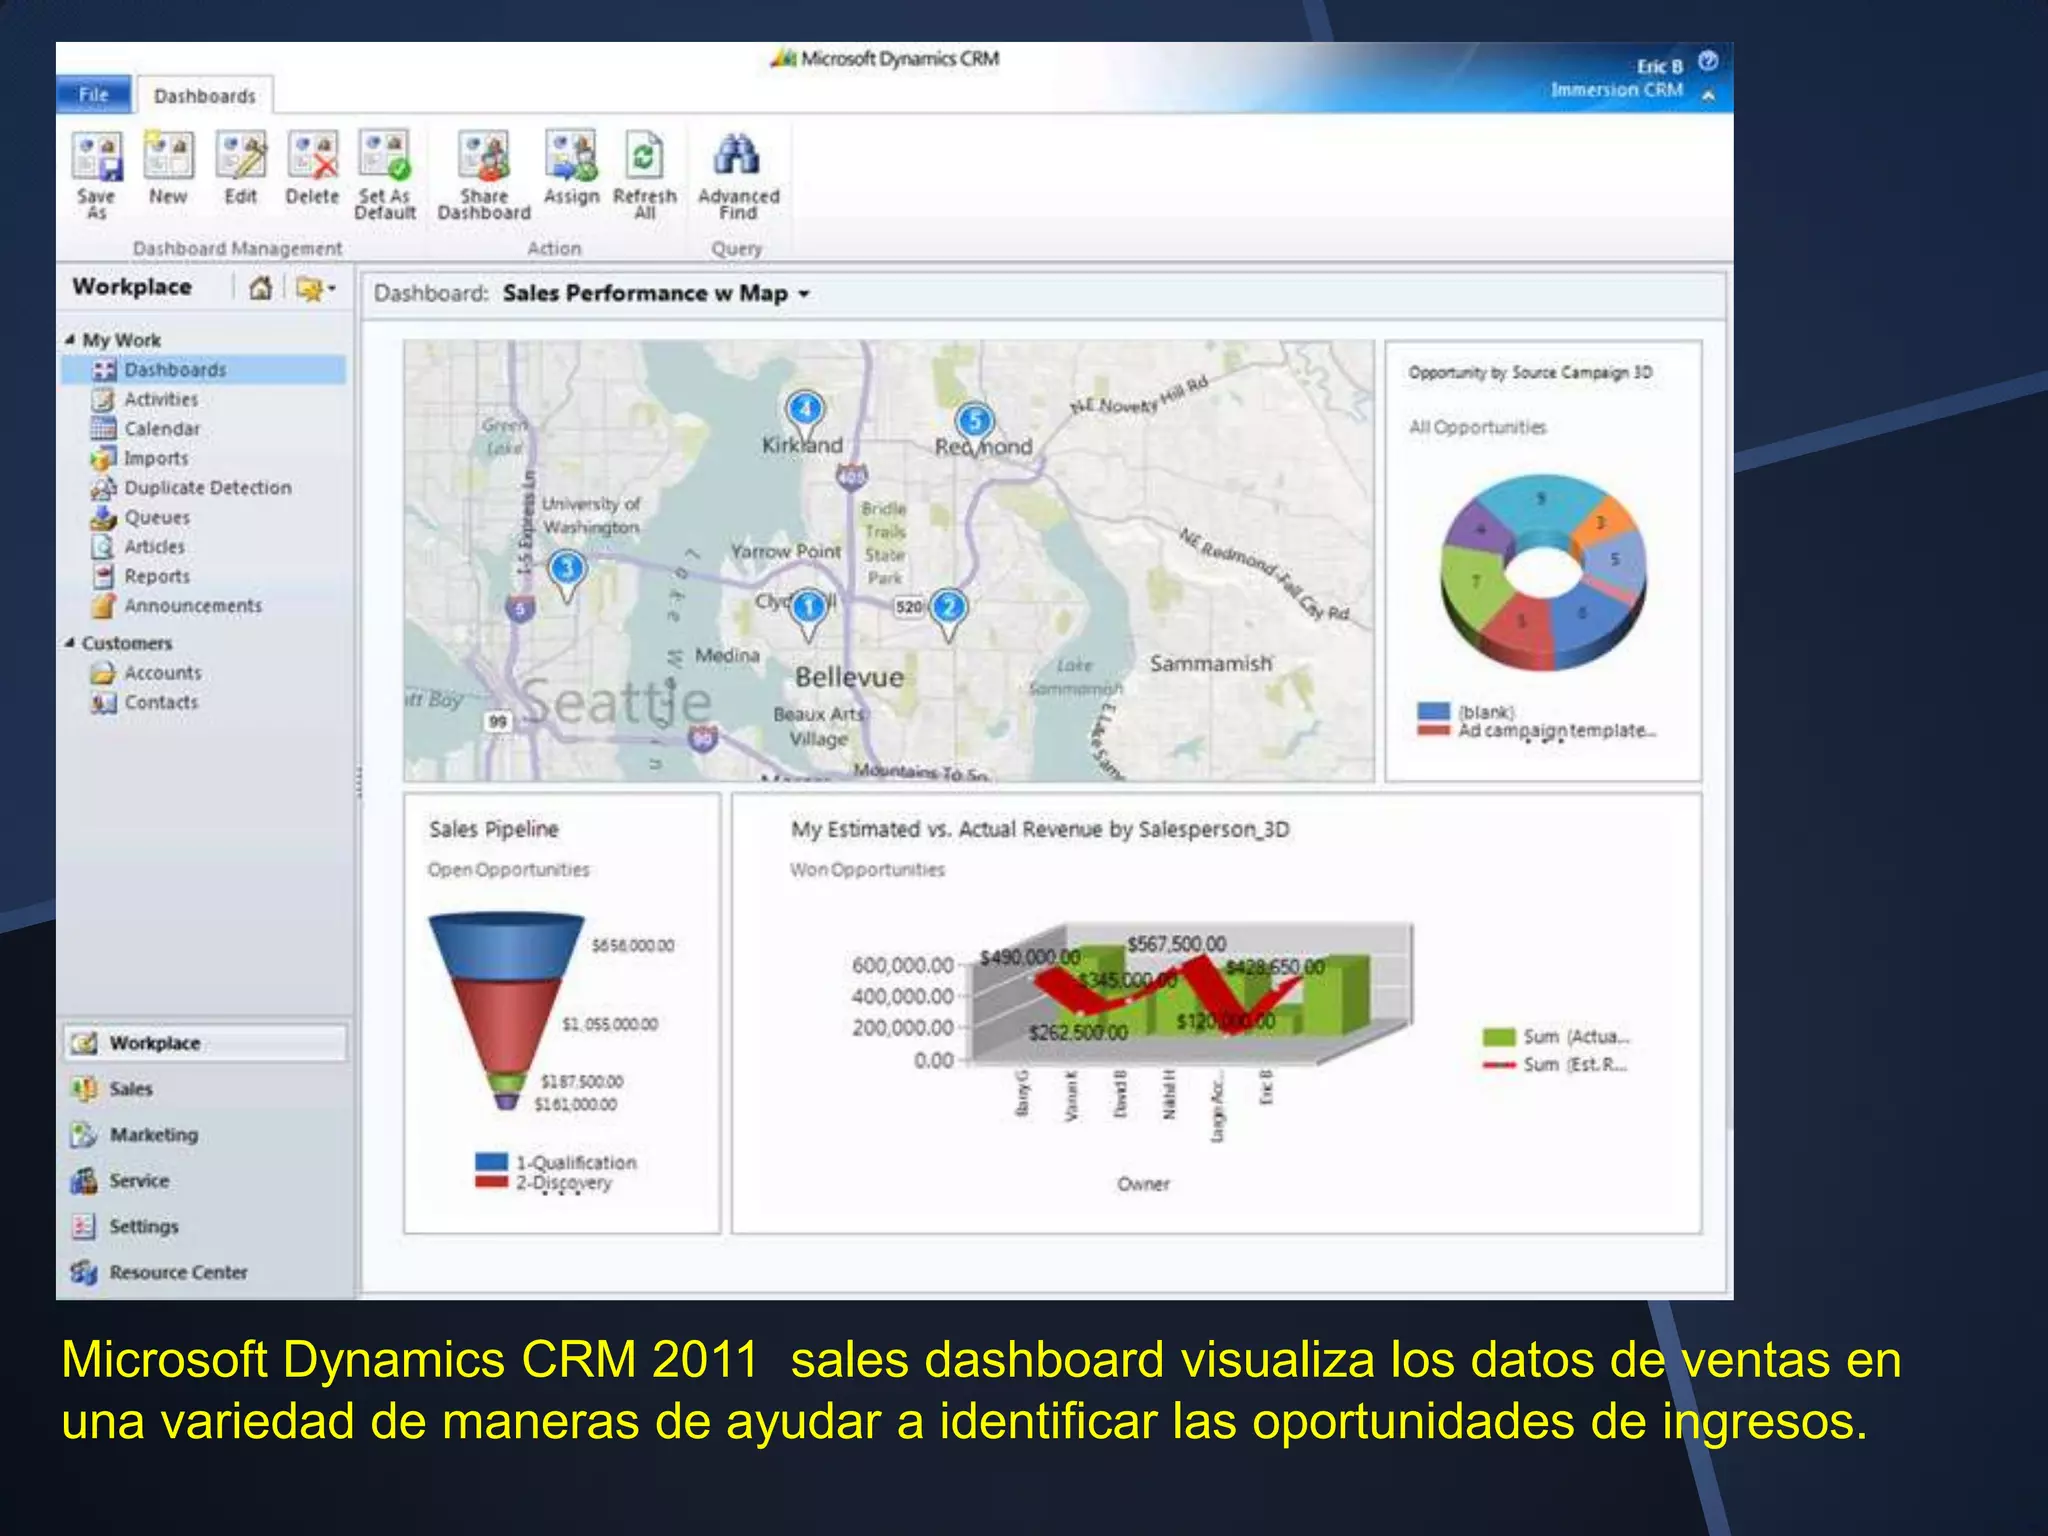
Task: Switch to the Workplace area
Action: click(x=205, y=1043)
